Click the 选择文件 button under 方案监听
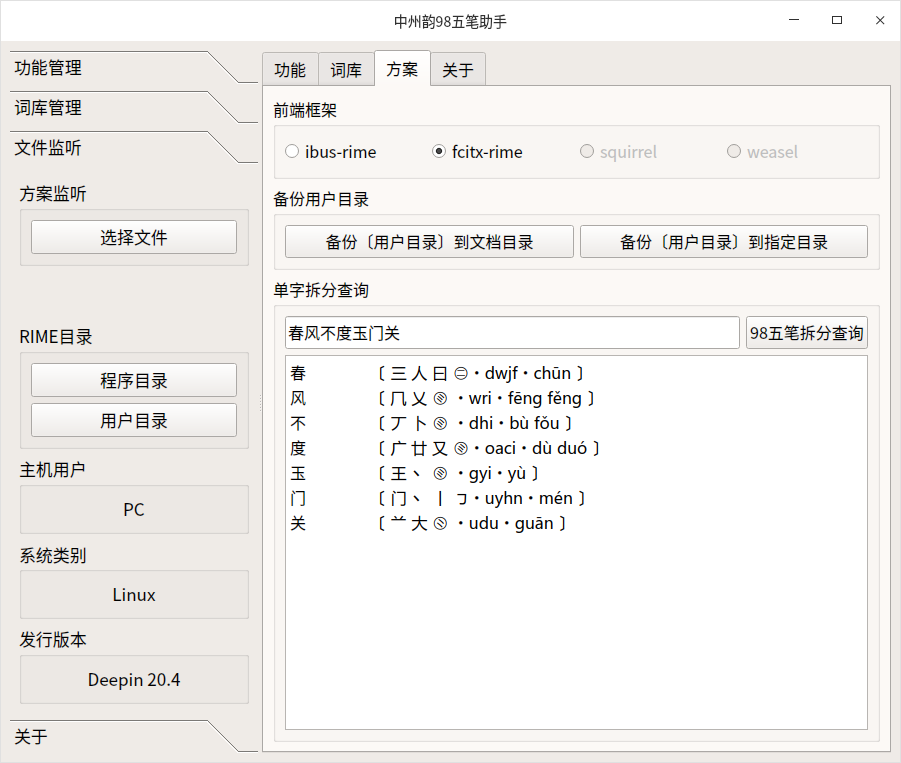Viewport: 901px width, 763px height. (x=133, y=237)
